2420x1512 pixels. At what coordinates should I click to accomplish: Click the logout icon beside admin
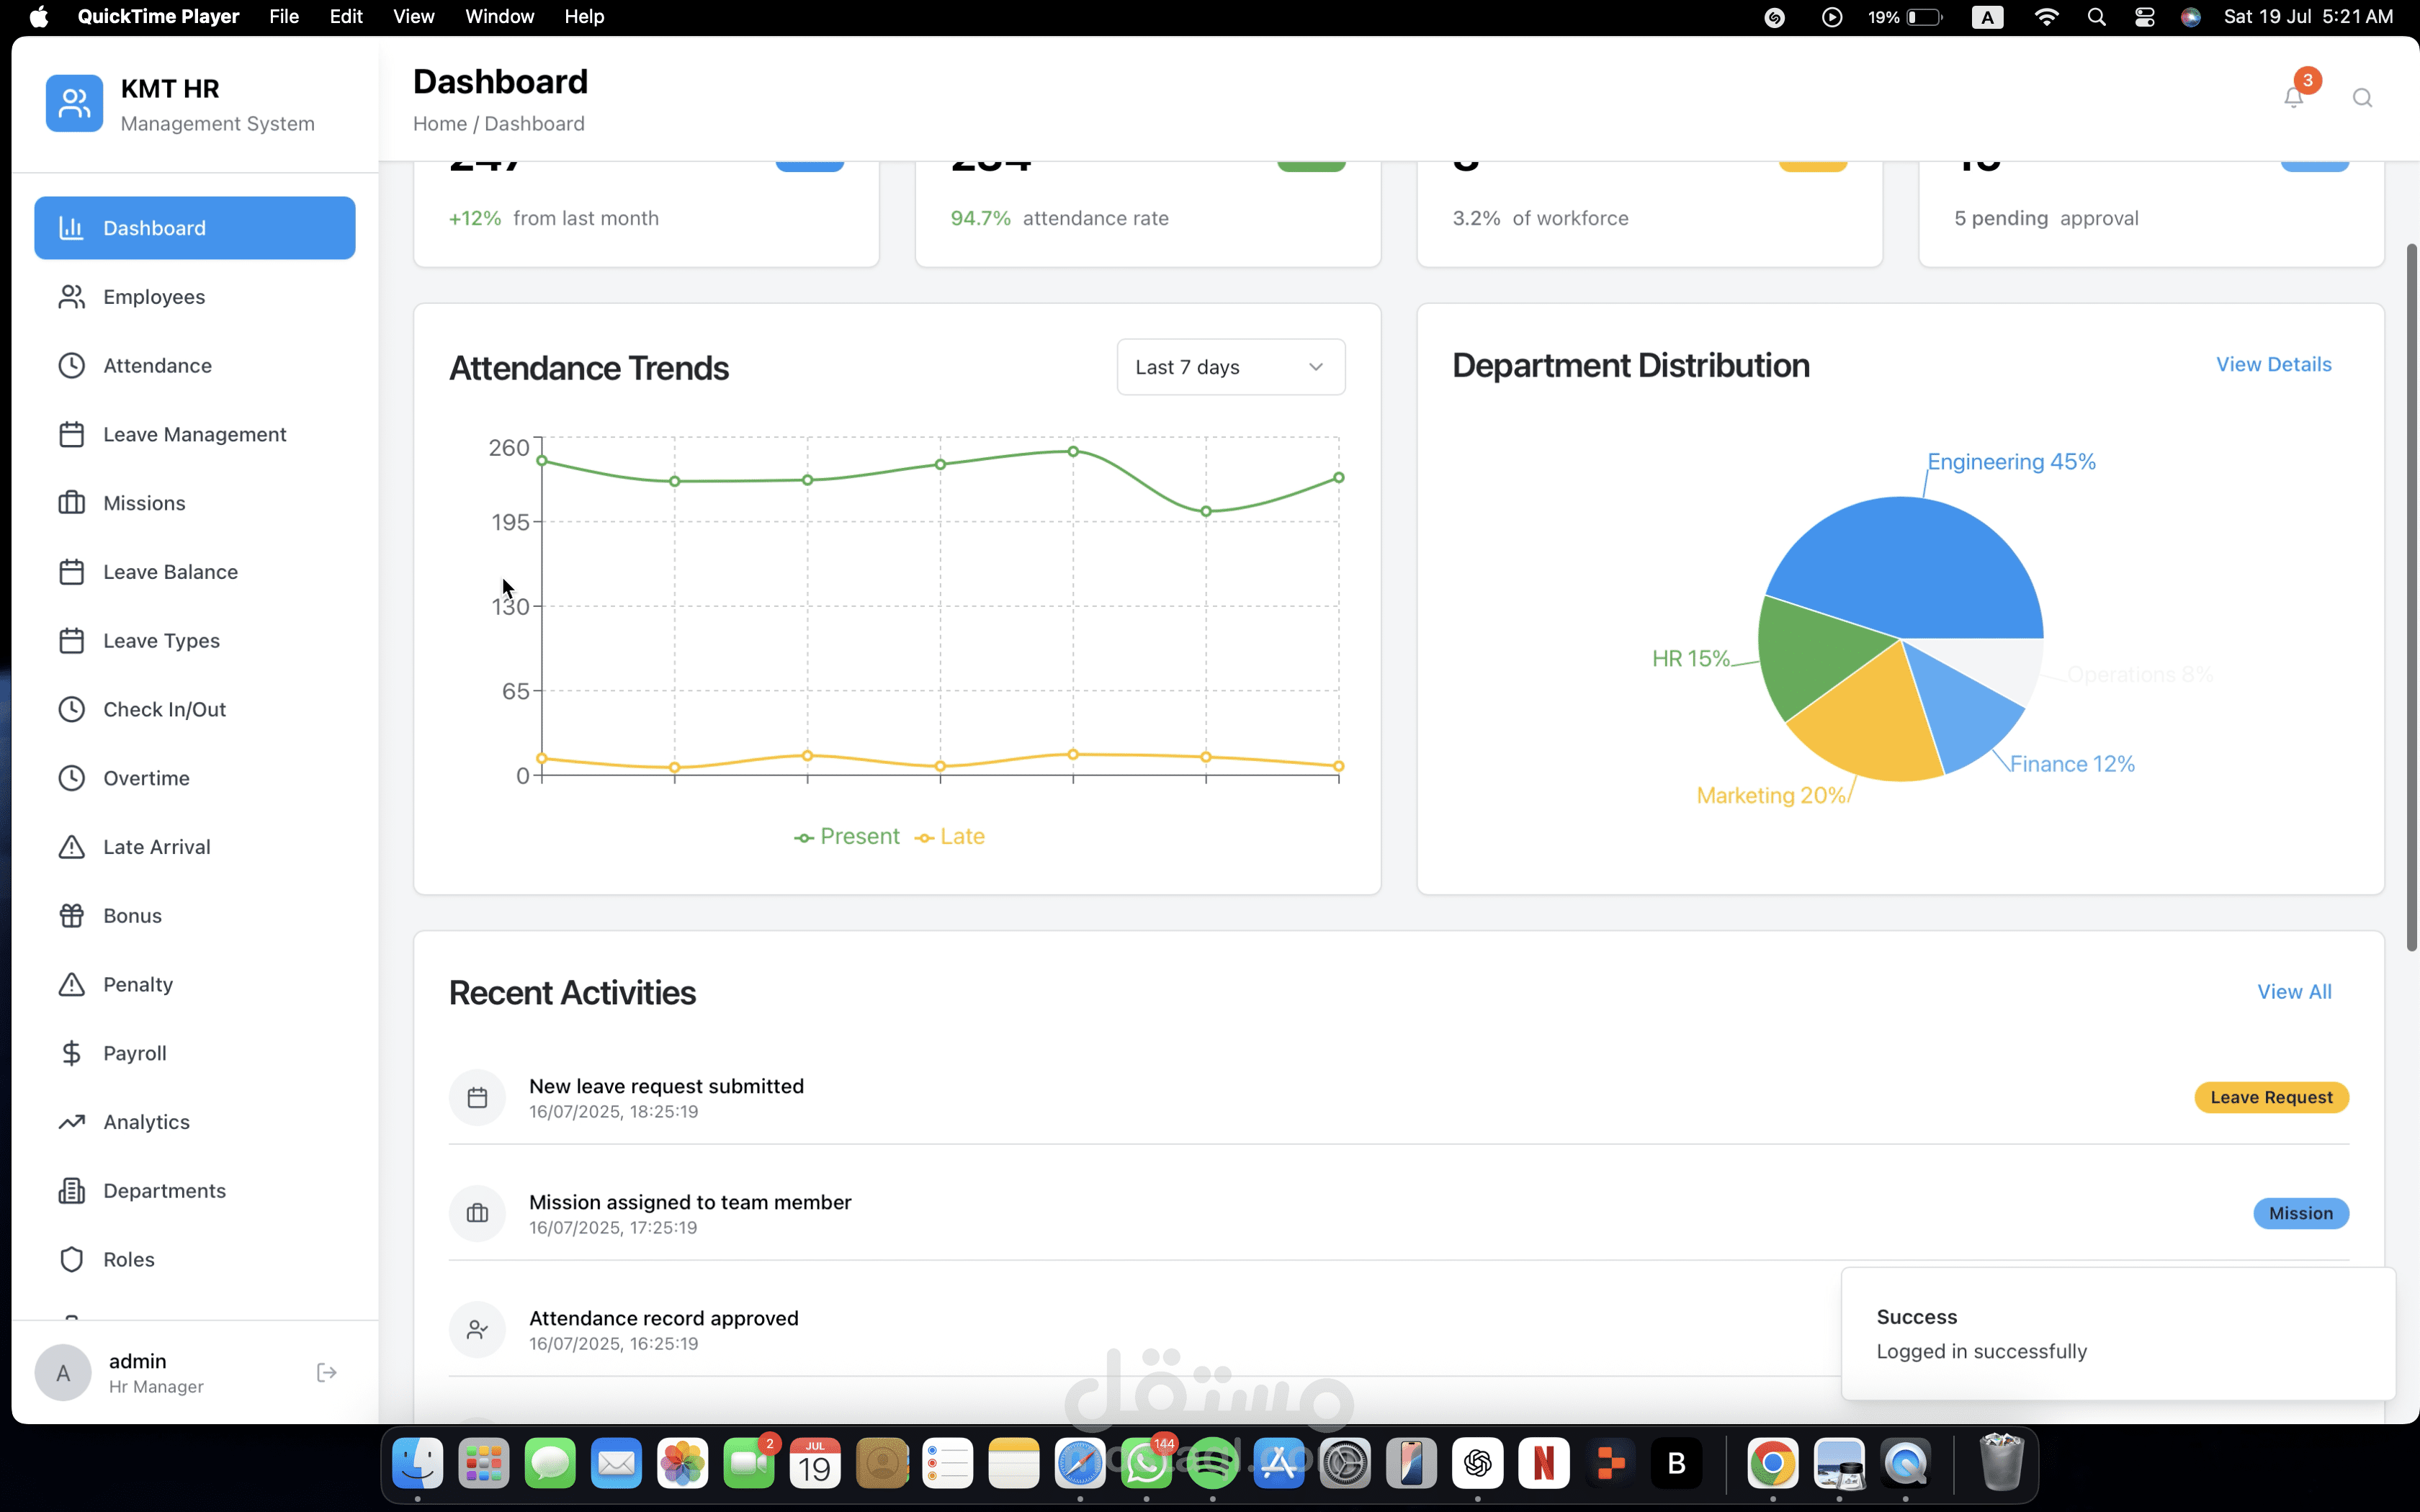326,1372
